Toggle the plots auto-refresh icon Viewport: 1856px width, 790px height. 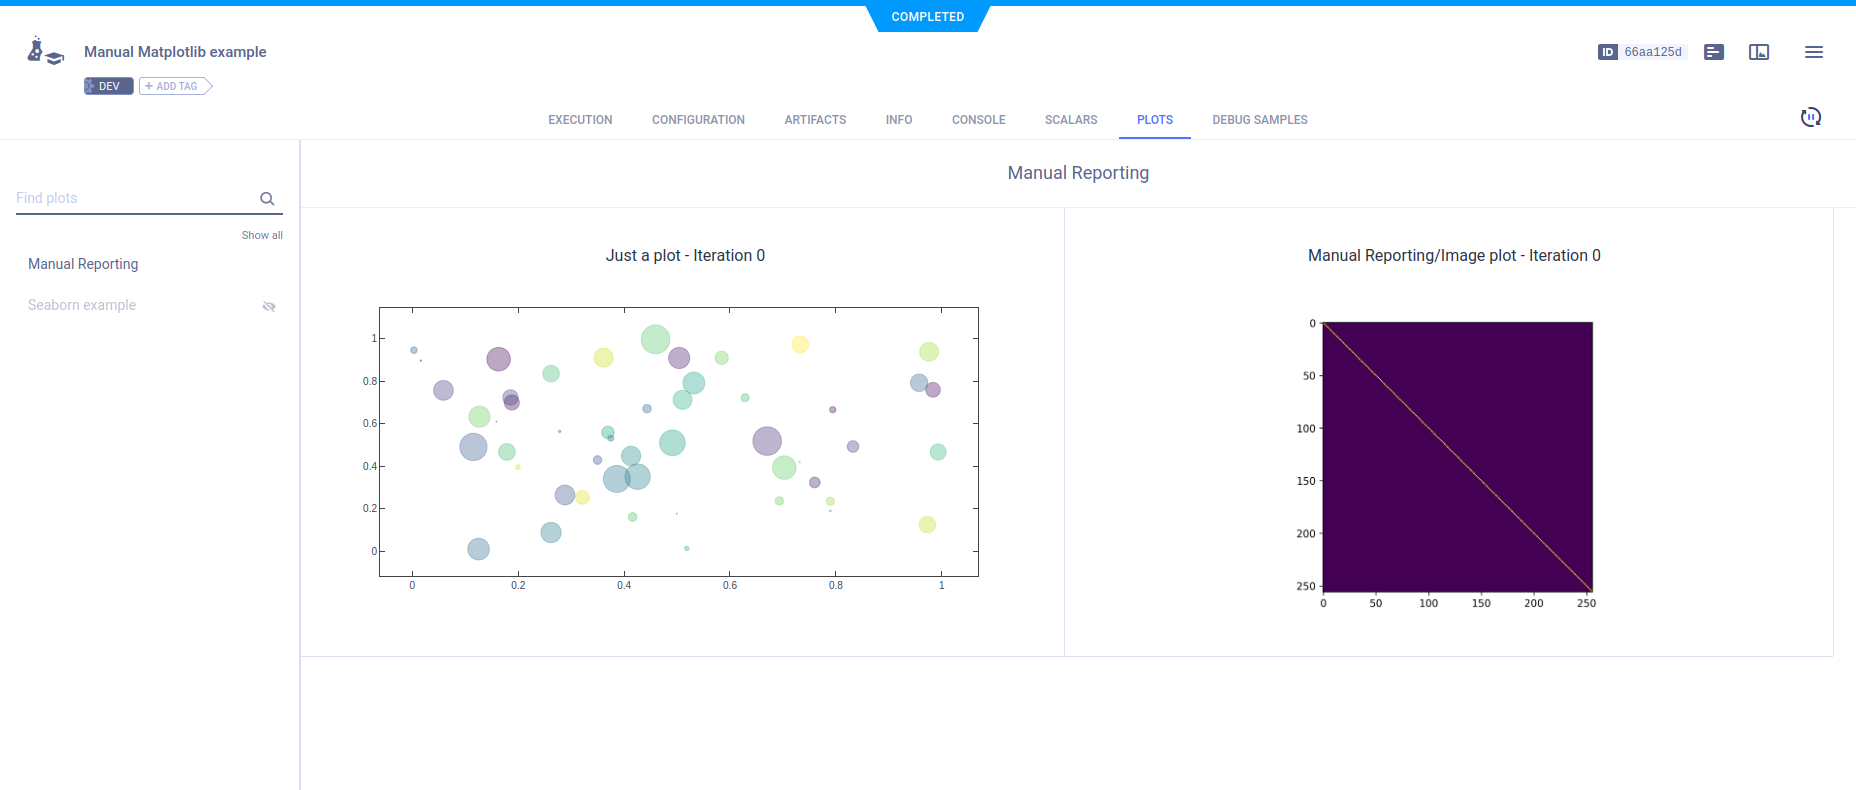1810,117
